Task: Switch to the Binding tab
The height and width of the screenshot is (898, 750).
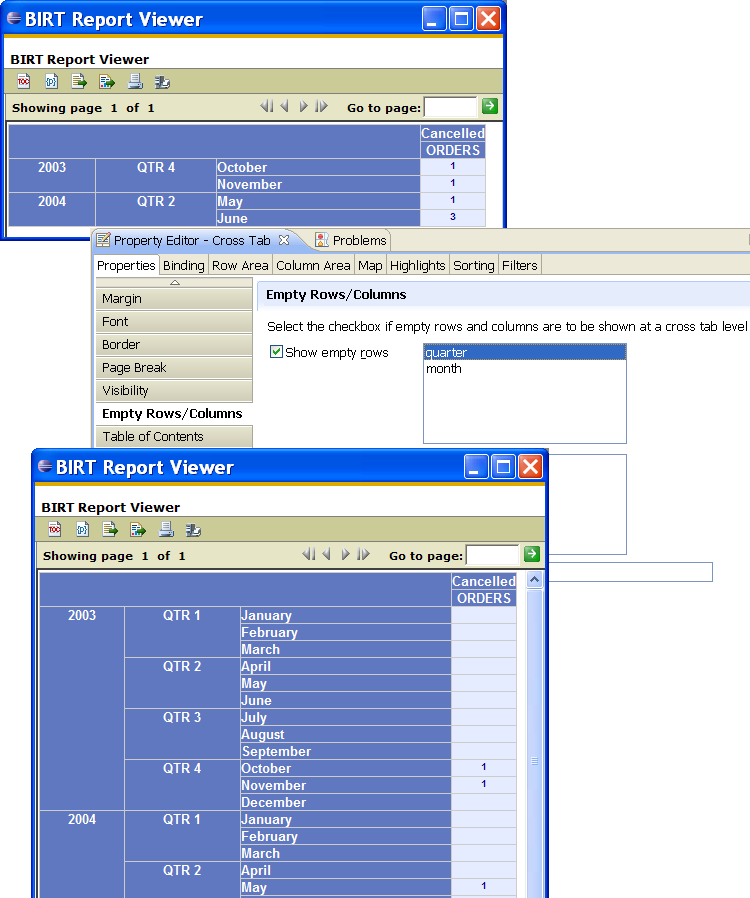Action: coord(183,265)
